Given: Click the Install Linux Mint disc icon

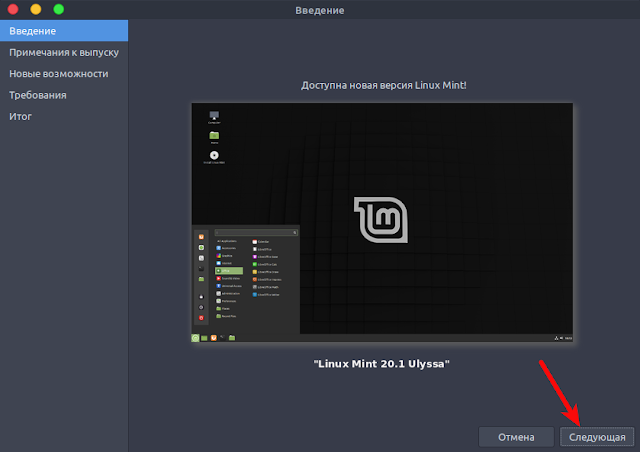Looking at the screenshot, I should pyautogui.click(x=214, y=155).
